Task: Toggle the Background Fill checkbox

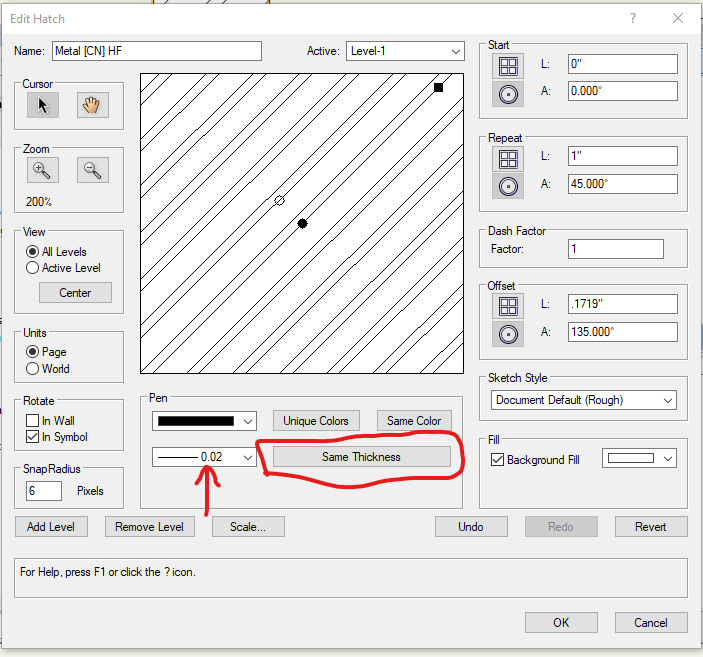Action: coord(498,459)
